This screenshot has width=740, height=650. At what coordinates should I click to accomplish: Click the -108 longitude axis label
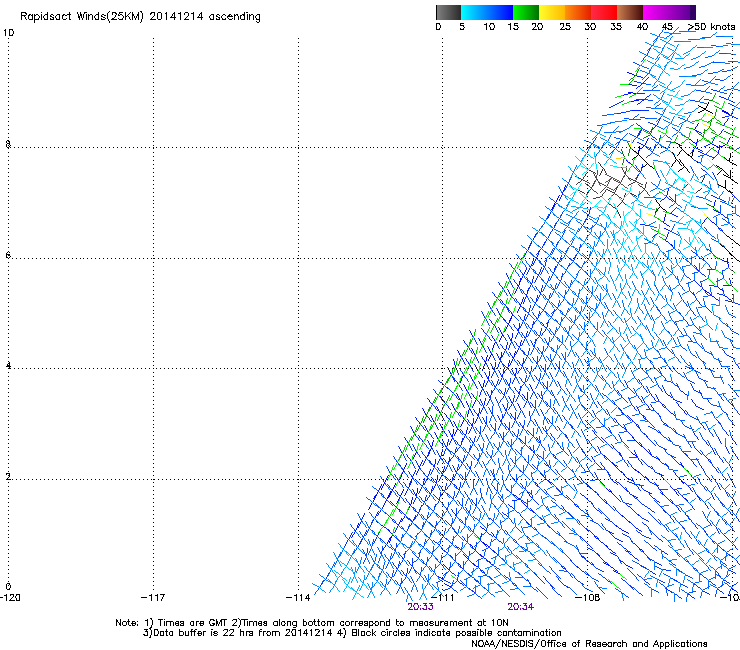coord(588,598)
